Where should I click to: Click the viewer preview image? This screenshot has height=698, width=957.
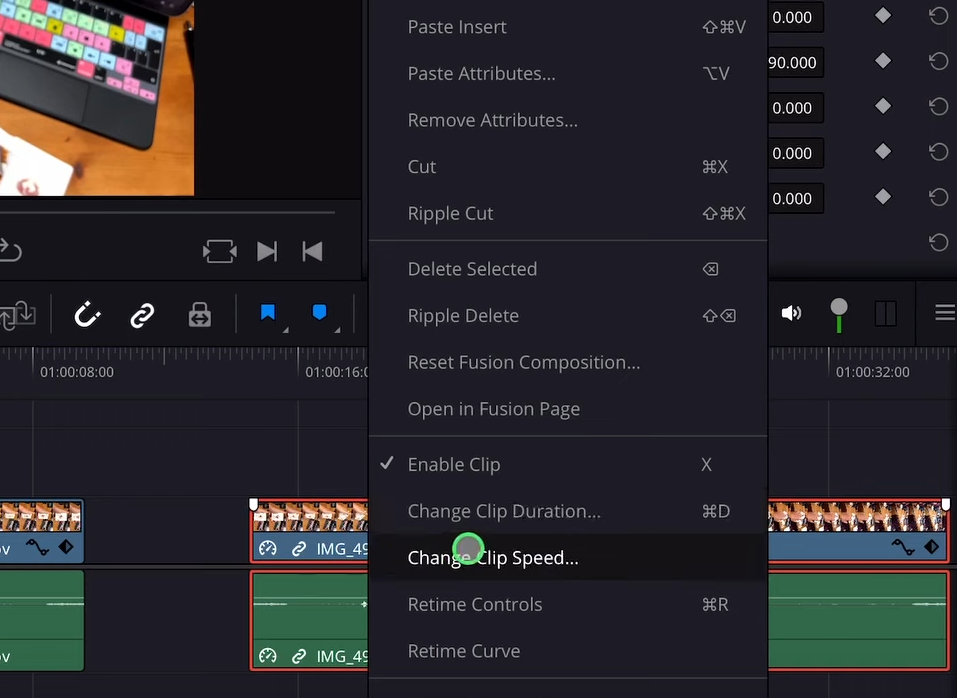(97, 98)
